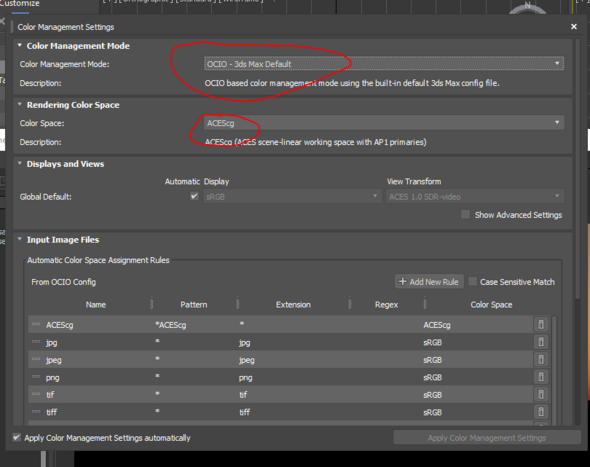Open the Rendering Color Space dropdown
This screenshot has width=590, height=467.
pyautogui.click(x=384, y=123)
